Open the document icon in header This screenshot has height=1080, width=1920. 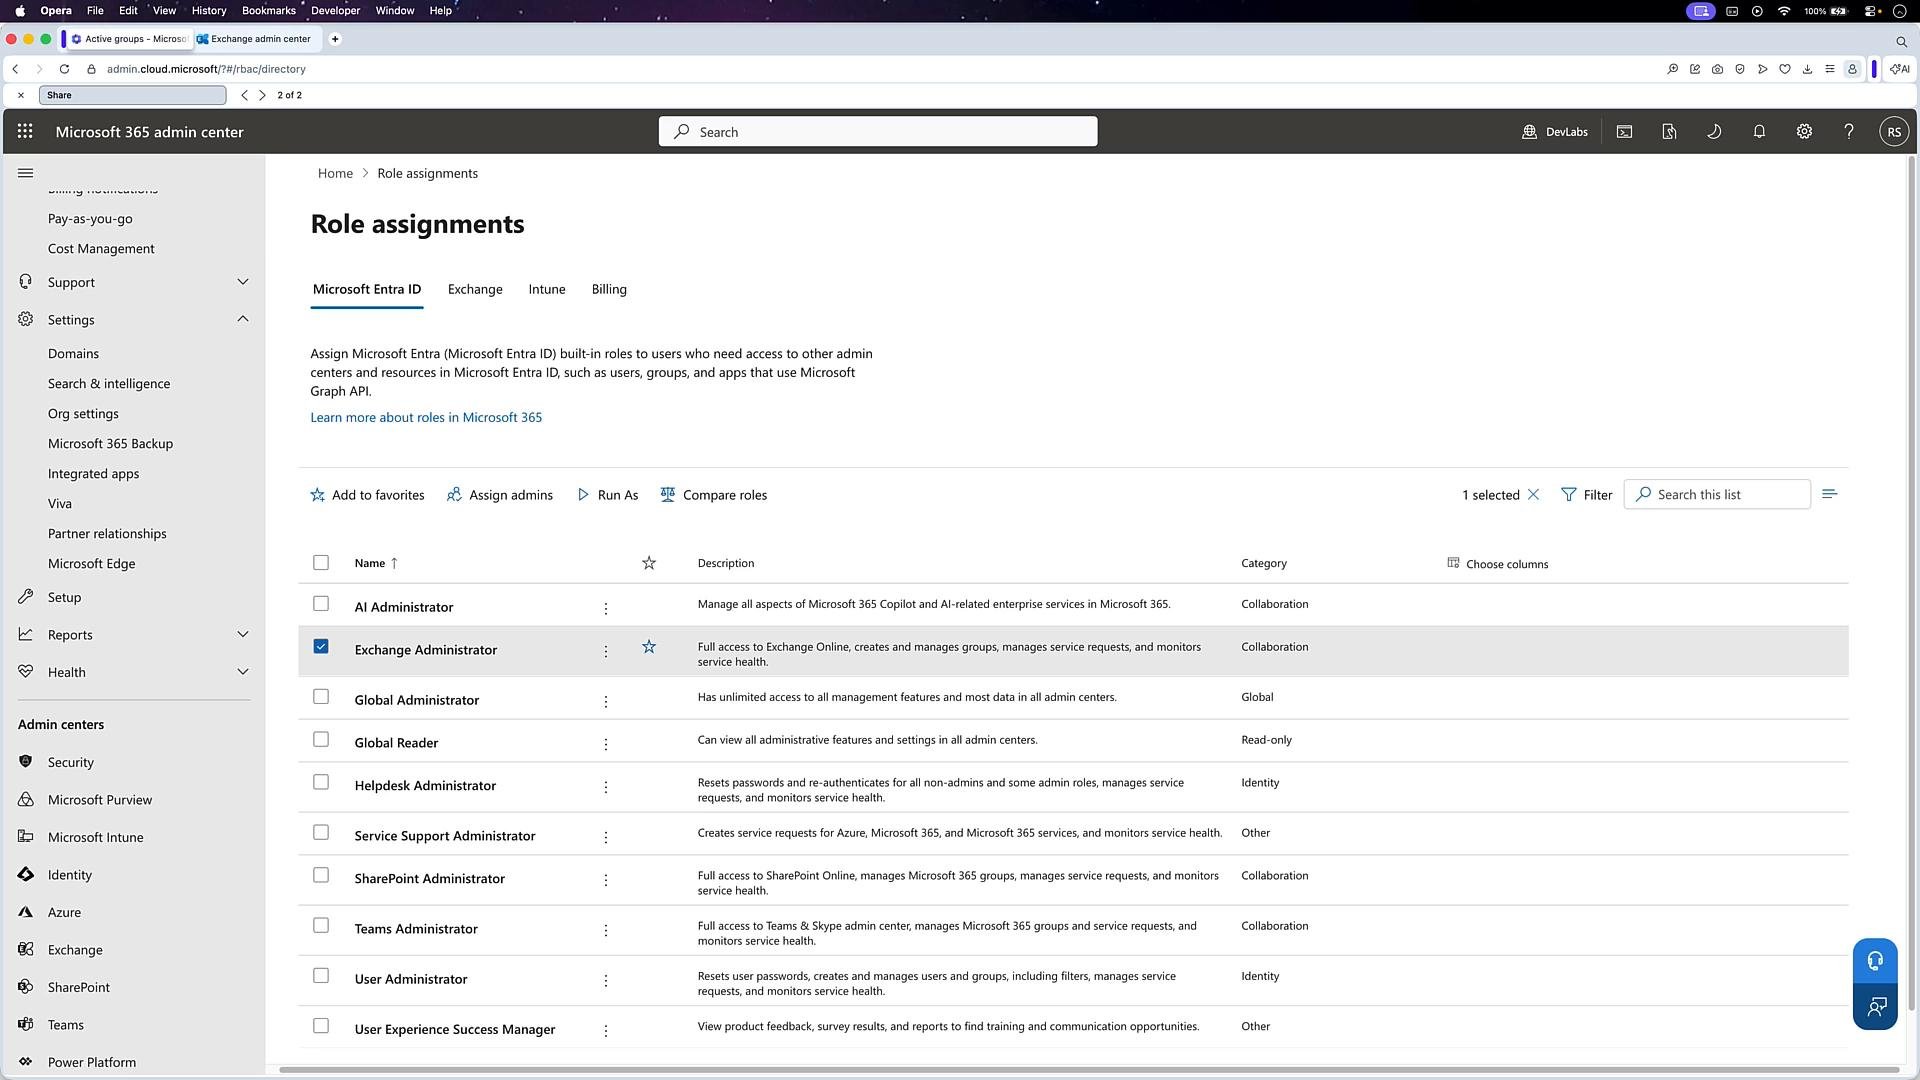click(x=1669, y=131)
